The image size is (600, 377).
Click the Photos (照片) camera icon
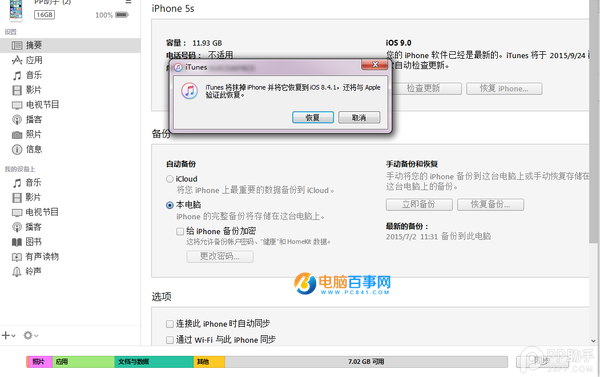[x=17, y=135]
